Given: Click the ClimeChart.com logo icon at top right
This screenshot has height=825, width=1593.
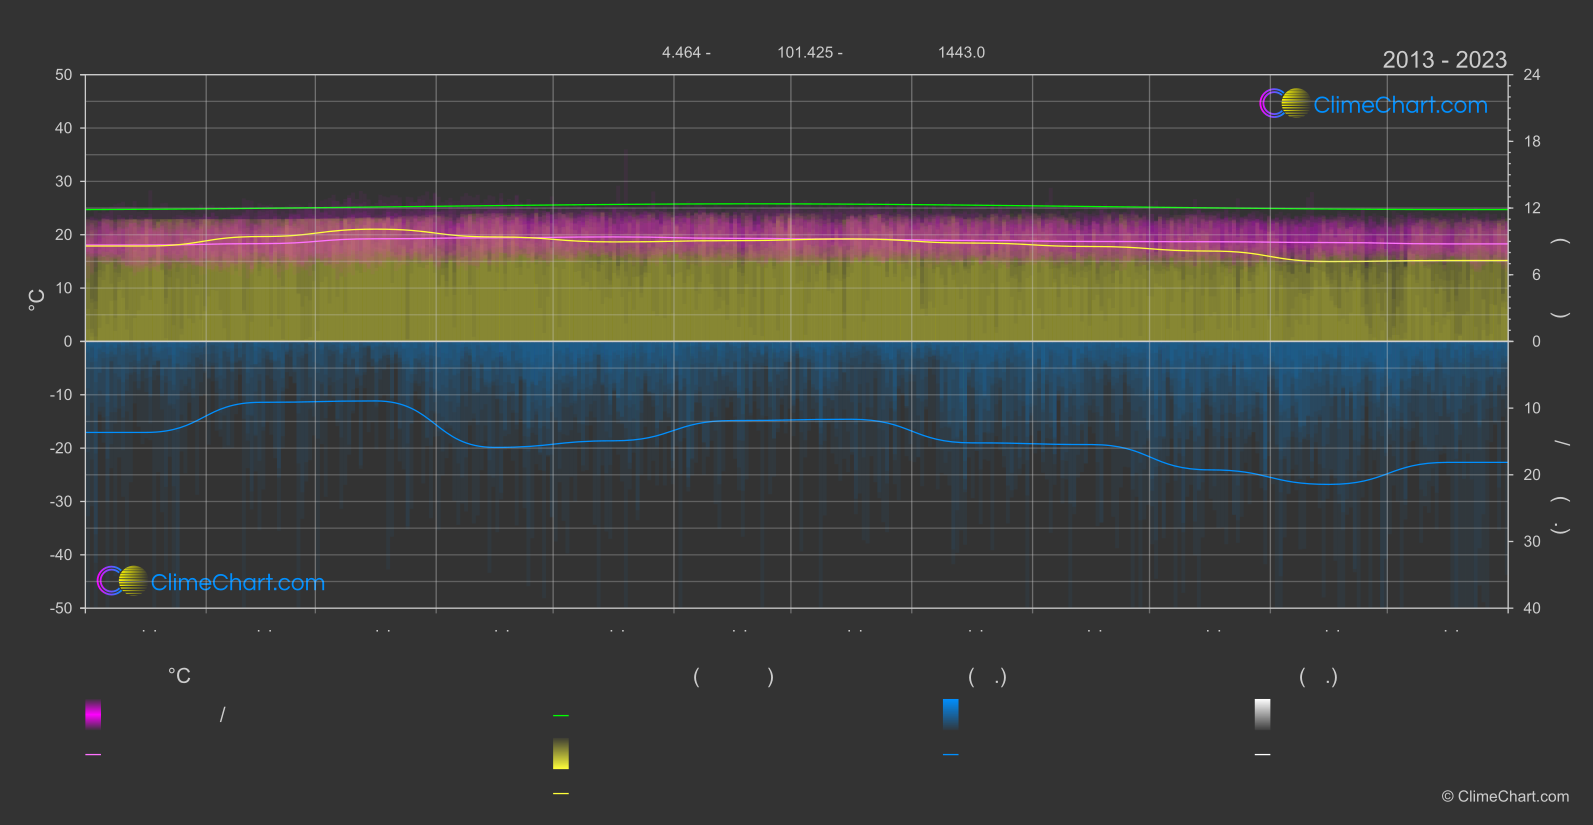Looking at the screenshot, I should point(1285,103).
